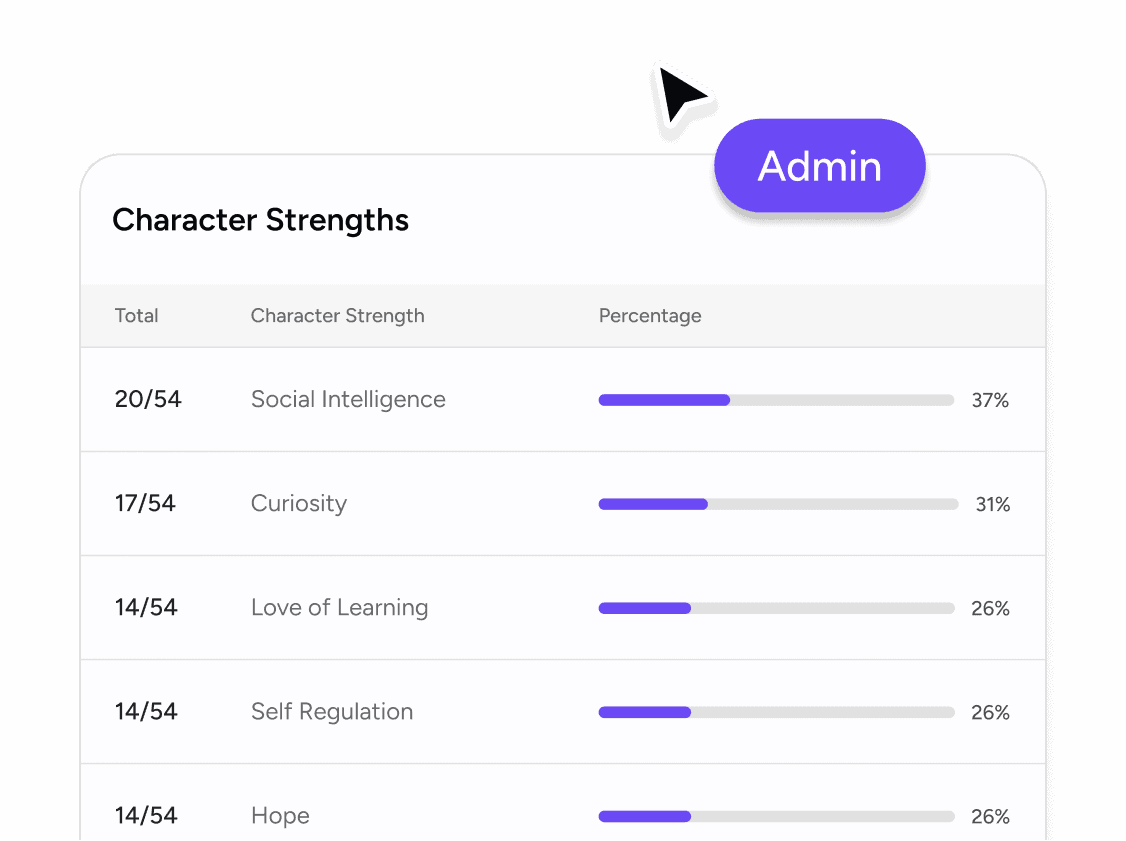Click the 37% percentage label
Image resolution: width=1126 pixels, height=841 pixels.
[990, 400]
